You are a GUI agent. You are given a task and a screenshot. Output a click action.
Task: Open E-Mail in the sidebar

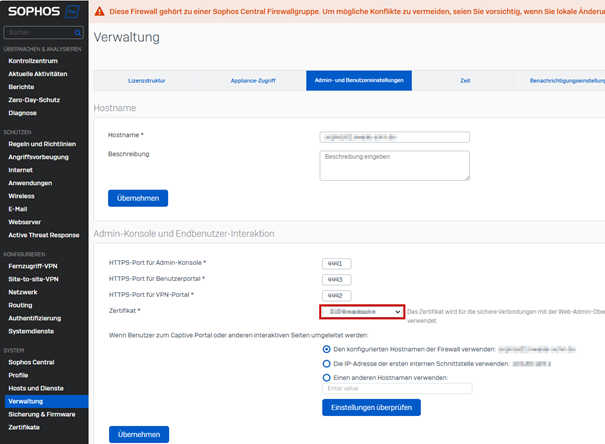[x=18, y=209]
